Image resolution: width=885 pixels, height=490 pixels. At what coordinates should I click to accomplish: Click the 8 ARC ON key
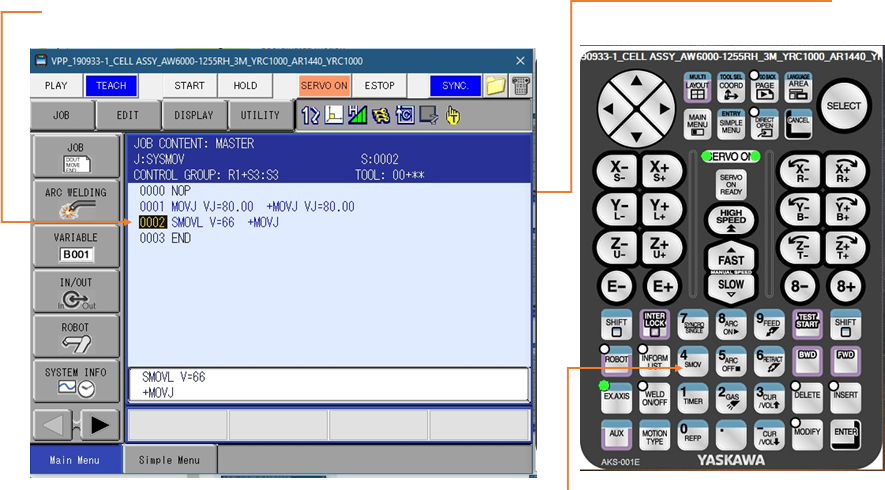pyautogui.click(x=730, y=325)
